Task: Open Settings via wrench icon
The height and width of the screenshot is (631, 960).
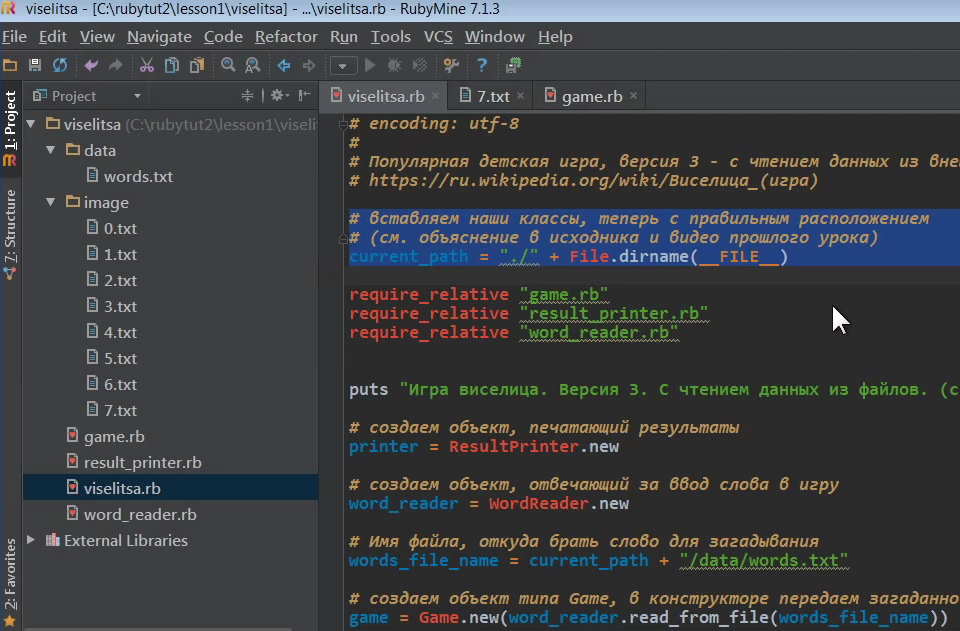Action: pos(451,65)
